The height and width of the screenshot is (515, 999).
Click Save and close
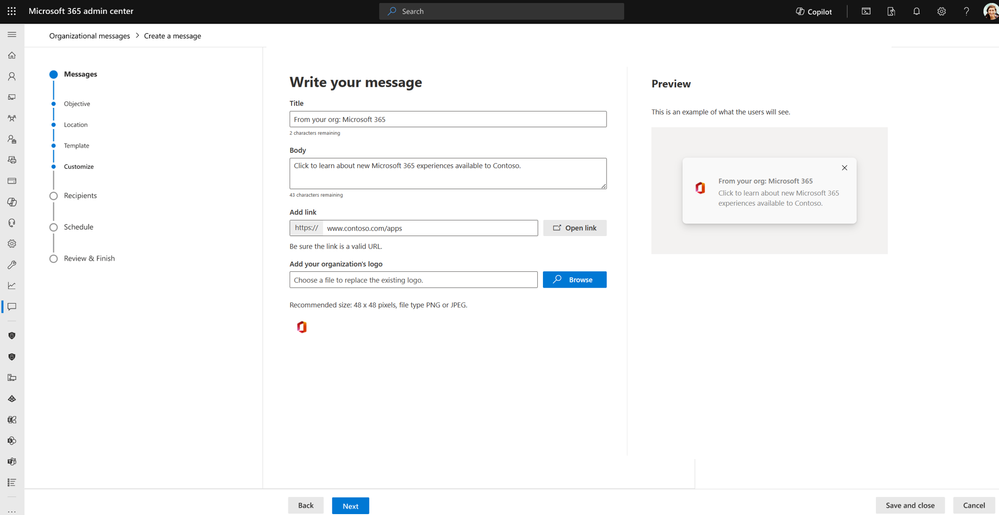coord(910,505)
